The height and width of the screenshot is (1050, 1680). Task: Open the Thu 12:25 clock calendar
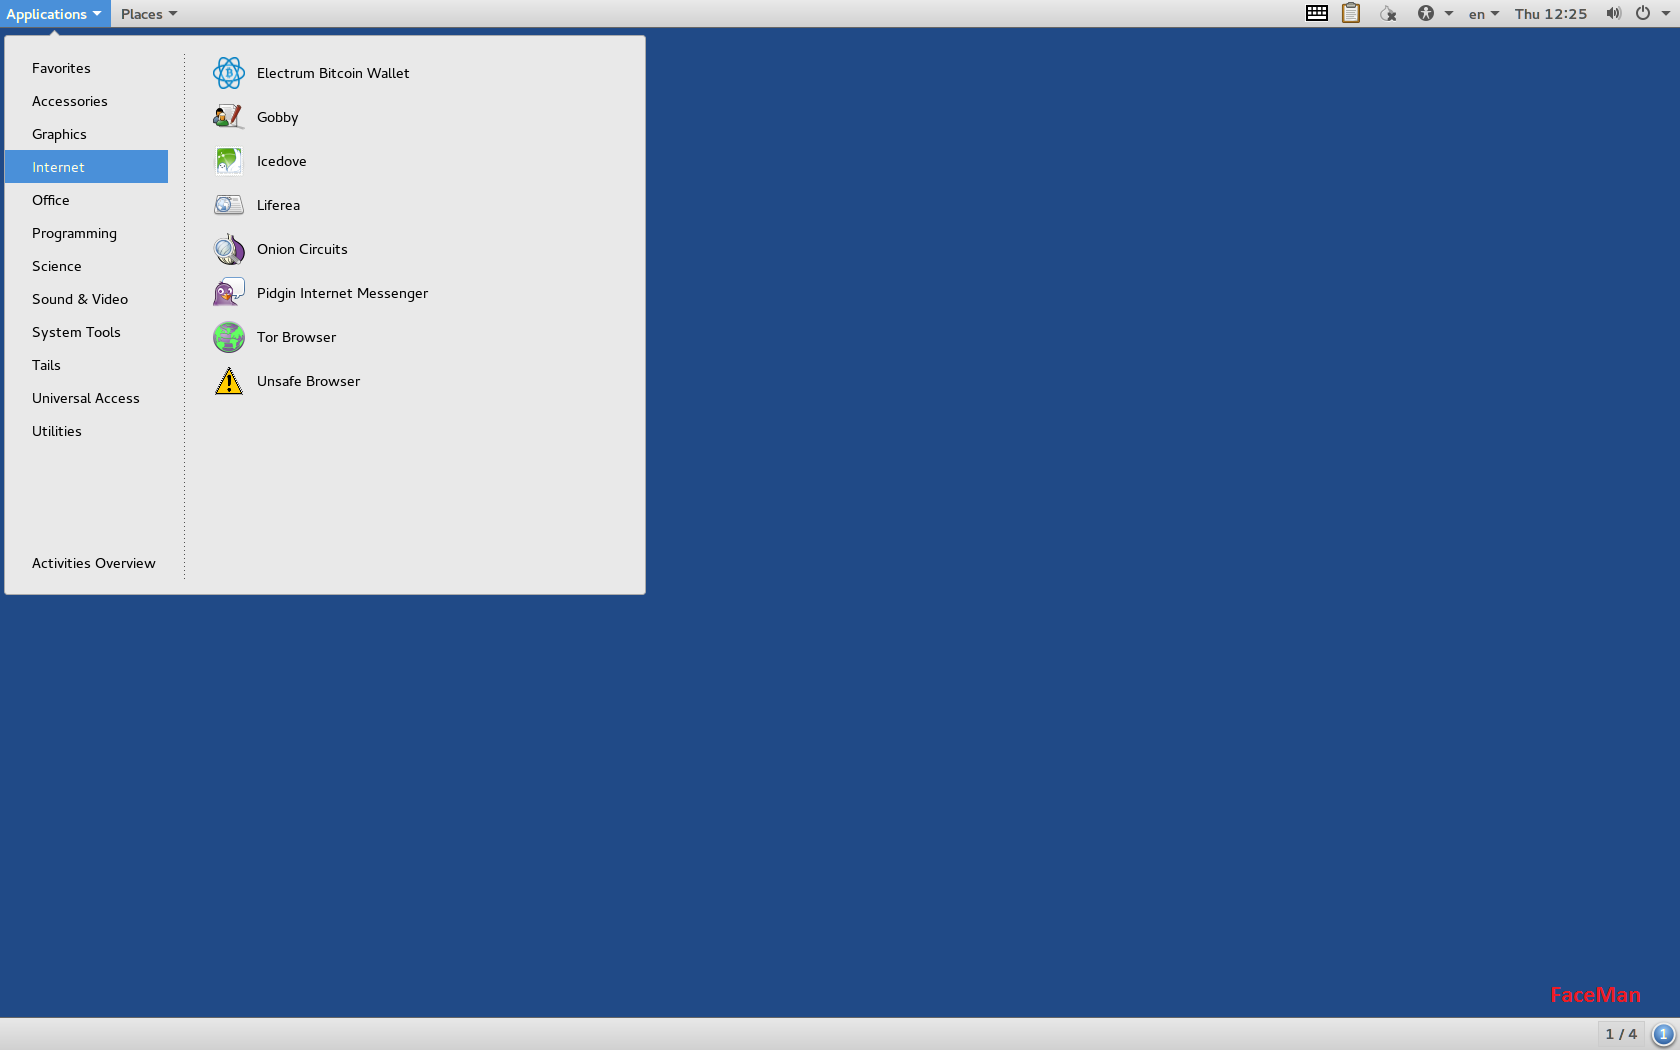[x=1551, y=14]
